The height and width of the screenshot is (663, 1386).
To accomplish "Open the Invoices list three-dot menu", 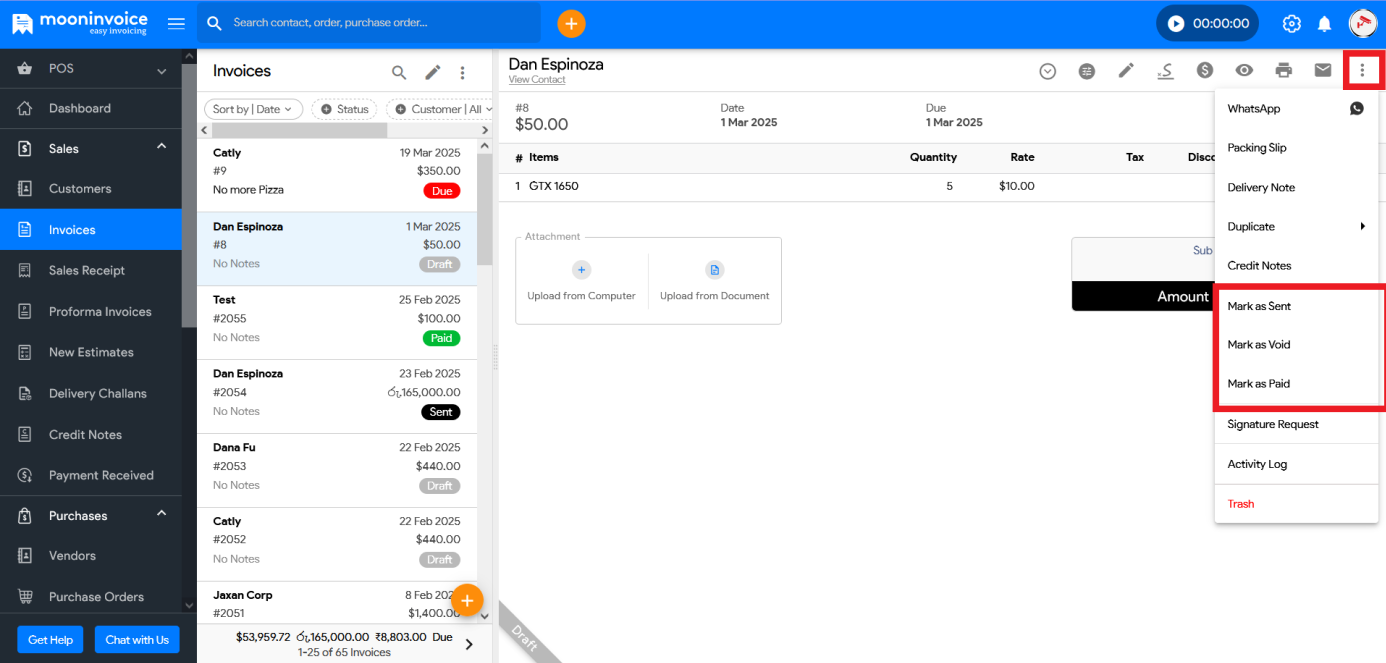I will 462,72.
